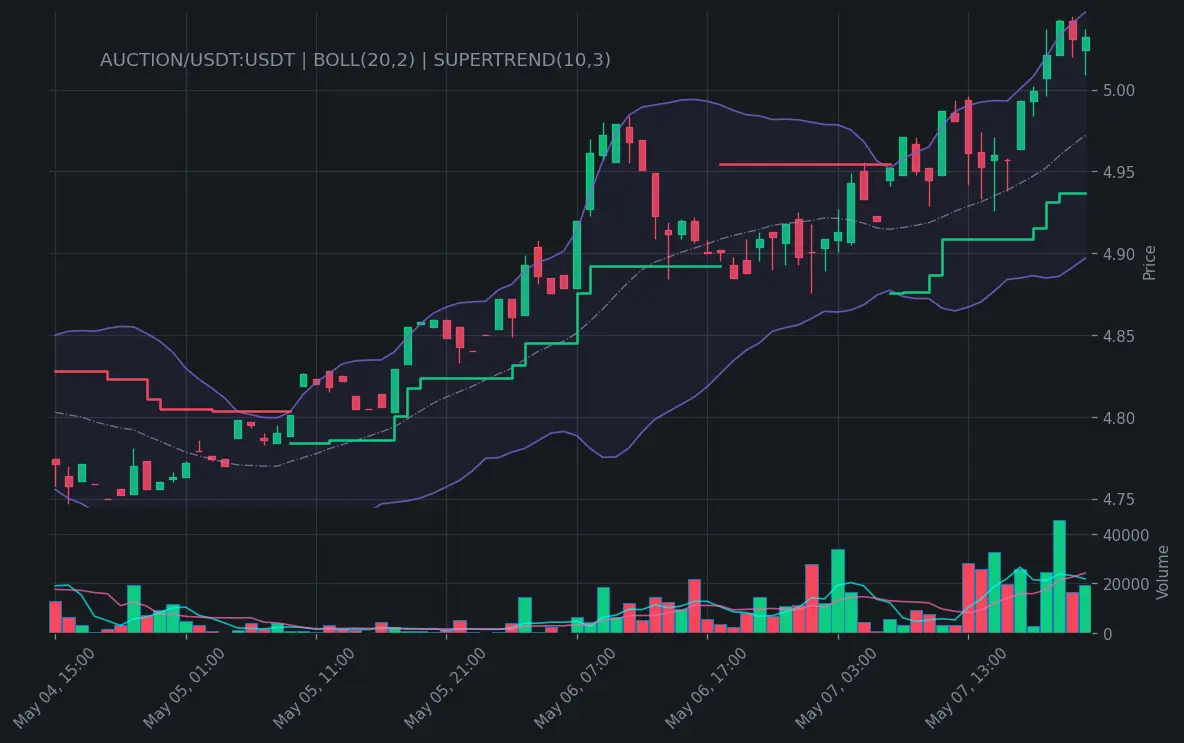Click the red supertrend line near 4.95
Image resolution: width=1184 pixels, height=743 pixels.
coord(805,164)
